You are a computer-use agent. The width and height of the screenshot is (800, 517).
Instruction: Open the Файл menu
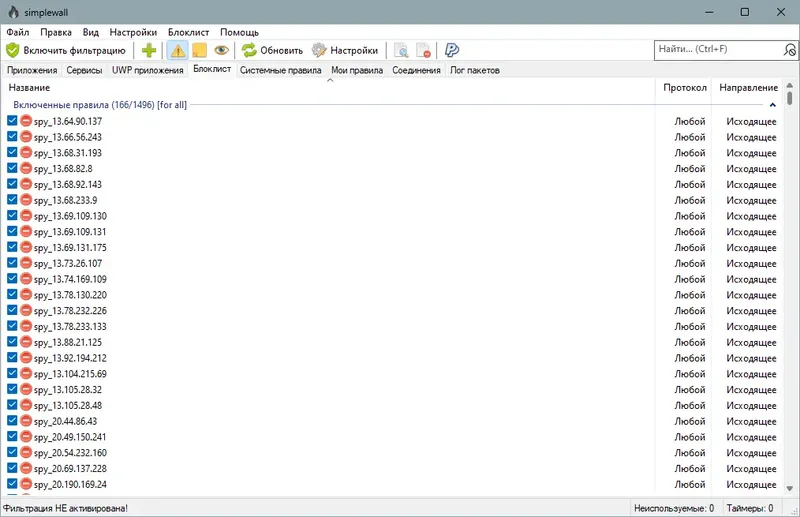click(18, 32)
